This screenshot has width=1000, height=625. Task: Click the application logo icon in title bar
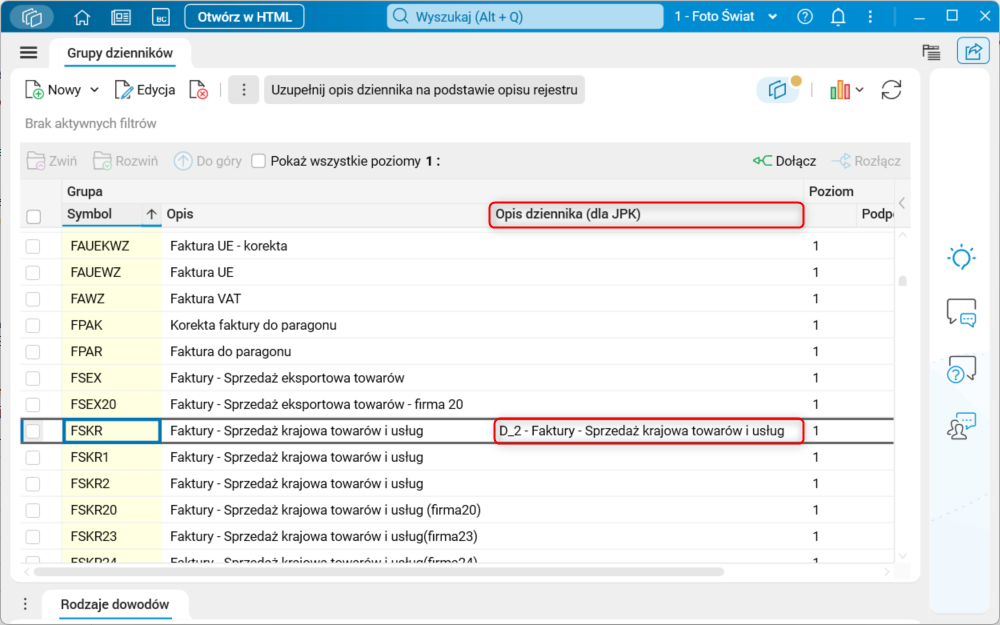[x=31, y=17]
